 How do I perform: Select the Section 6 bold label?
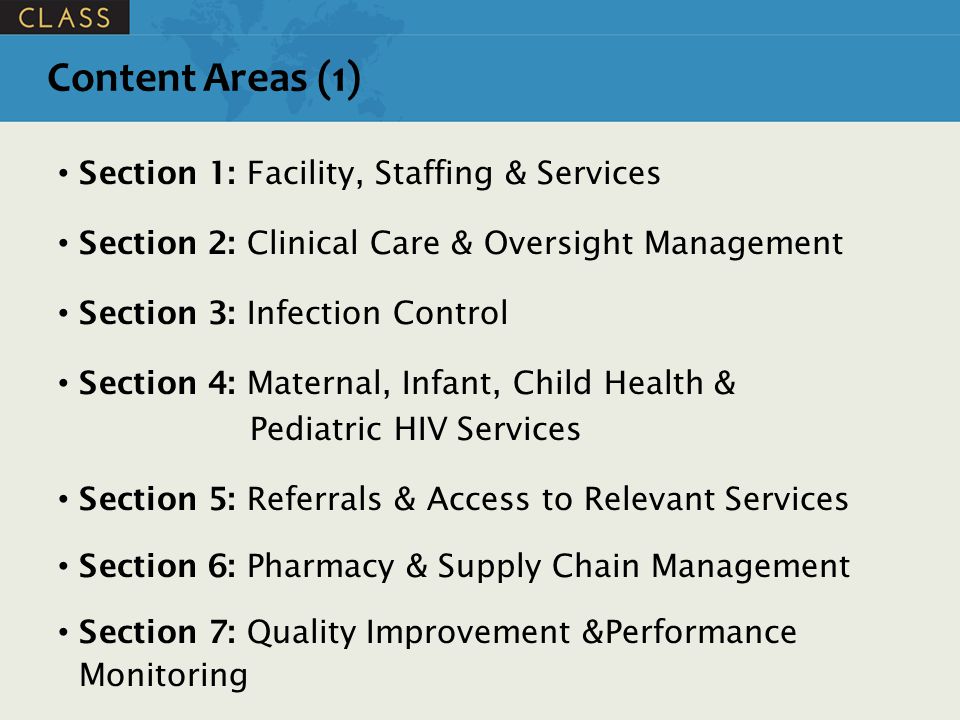157,565
